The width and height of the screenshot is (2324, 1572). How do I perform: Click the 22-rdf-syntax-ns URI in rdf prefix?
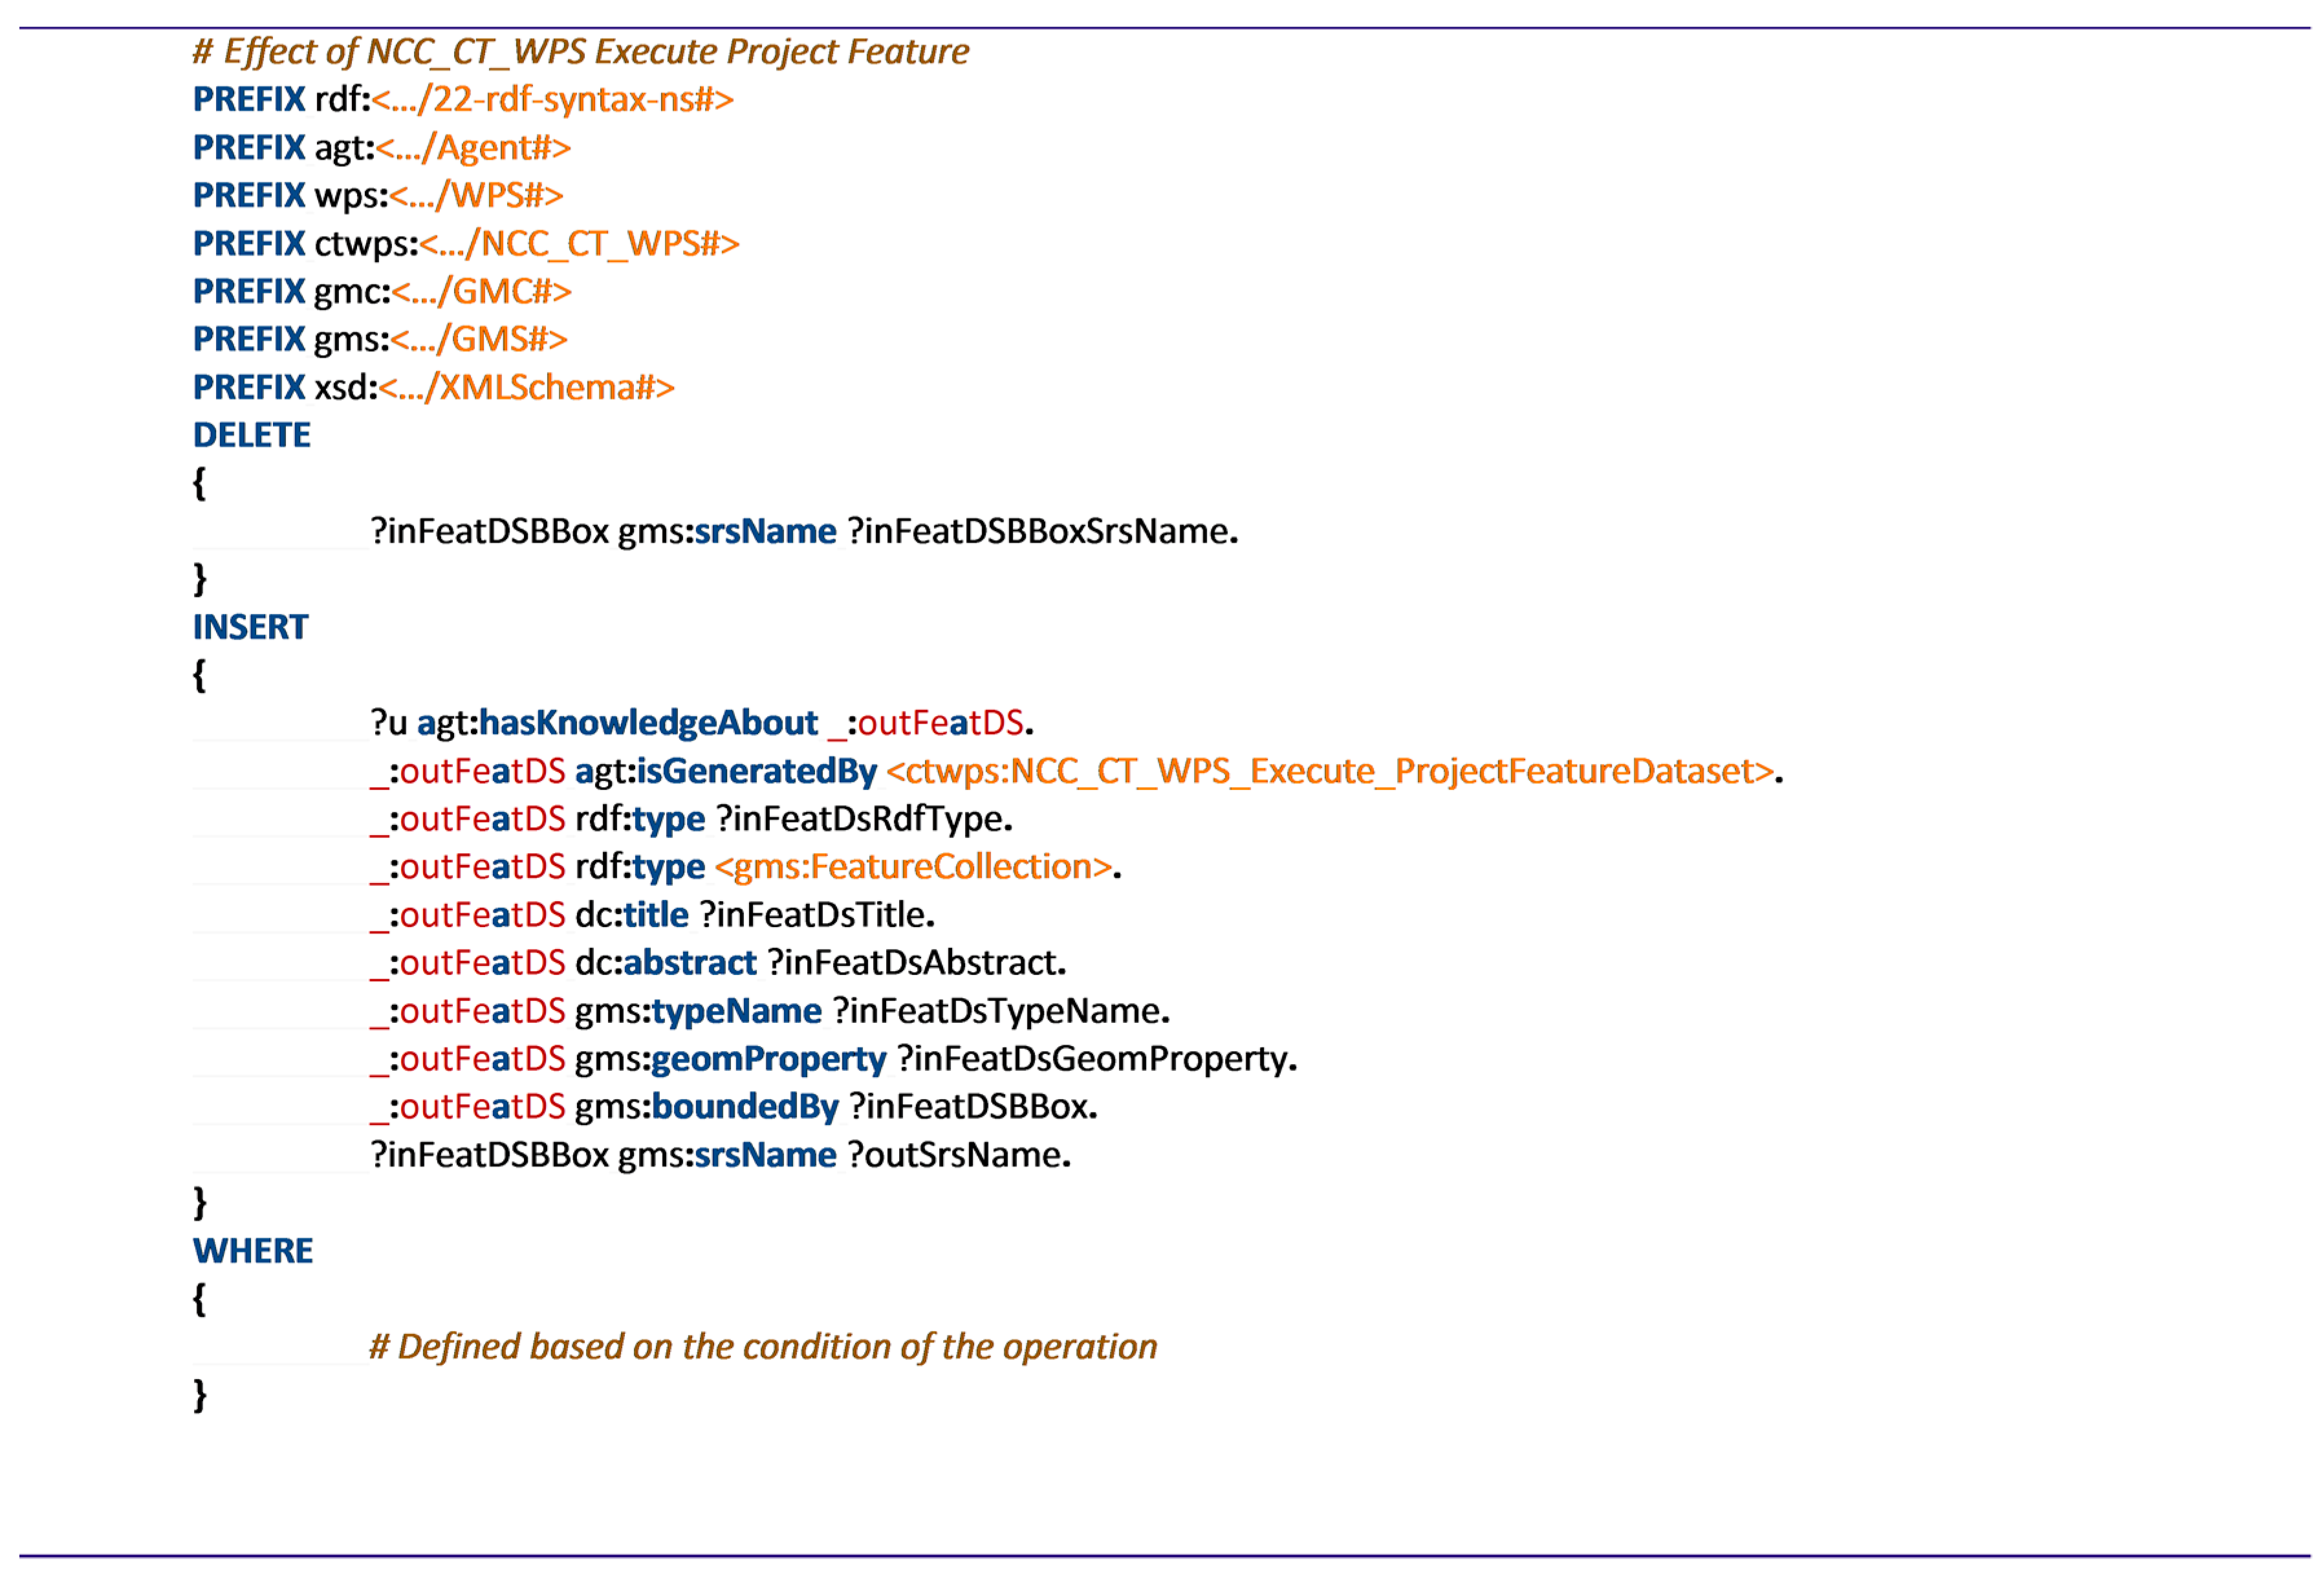point(552,99)
